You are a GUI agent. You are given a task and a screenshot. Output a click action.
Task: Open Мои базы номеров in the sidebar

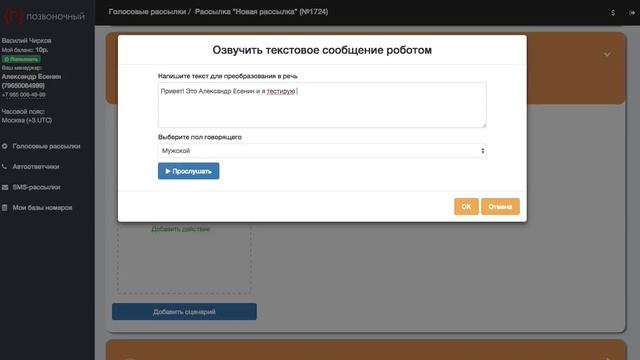42,208
